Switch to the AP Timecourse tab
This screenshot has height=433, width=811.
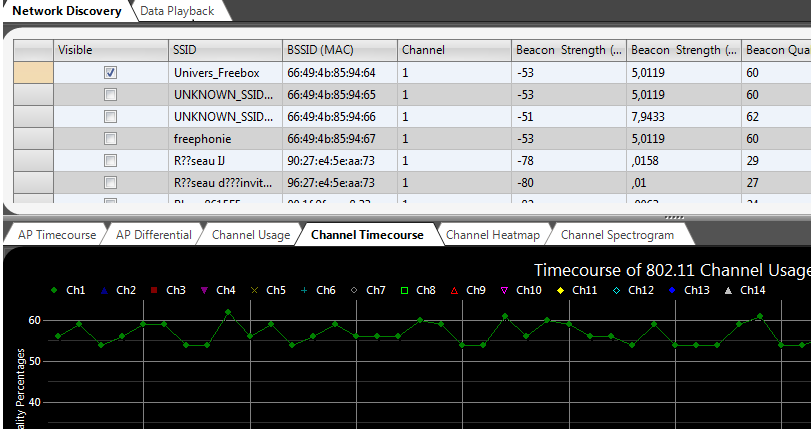(56, 235)
